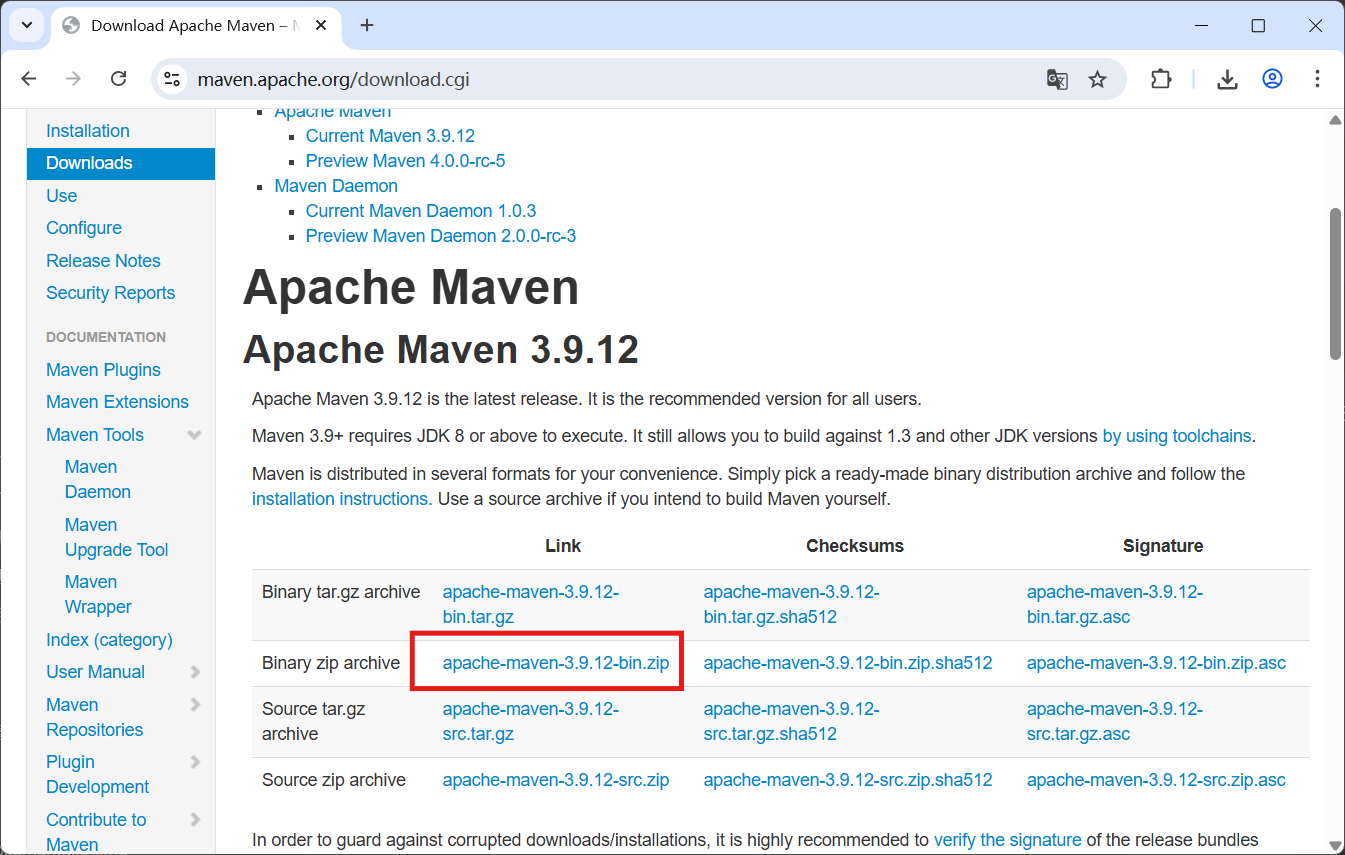The height and width of the screenshot is (855, 1345).
Task: Open the browser extensions puzzle icon
Action: coord(1161,79)
